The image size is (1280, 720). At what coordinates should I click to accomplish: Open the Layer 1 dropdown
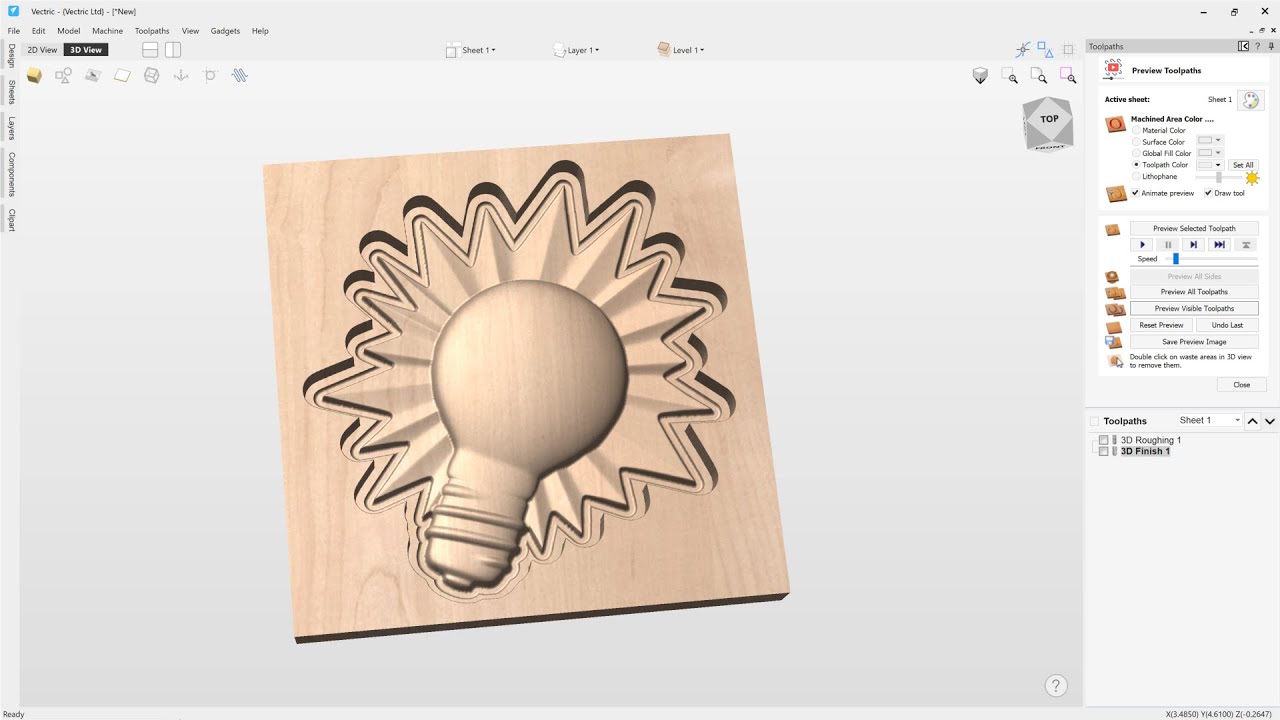tap(577, 50)
